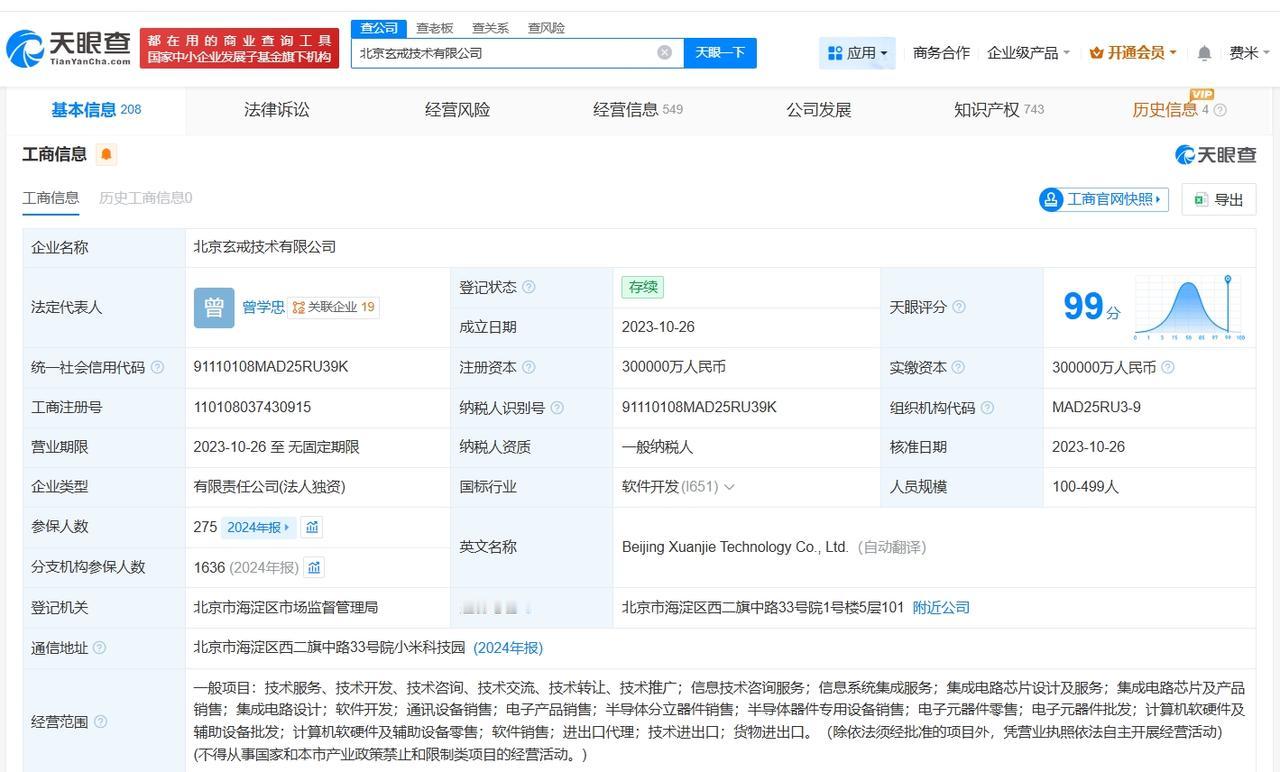Open chart icon beside 分支机构参保人数 1636
1280x772 pixels.
pos(314,568)
